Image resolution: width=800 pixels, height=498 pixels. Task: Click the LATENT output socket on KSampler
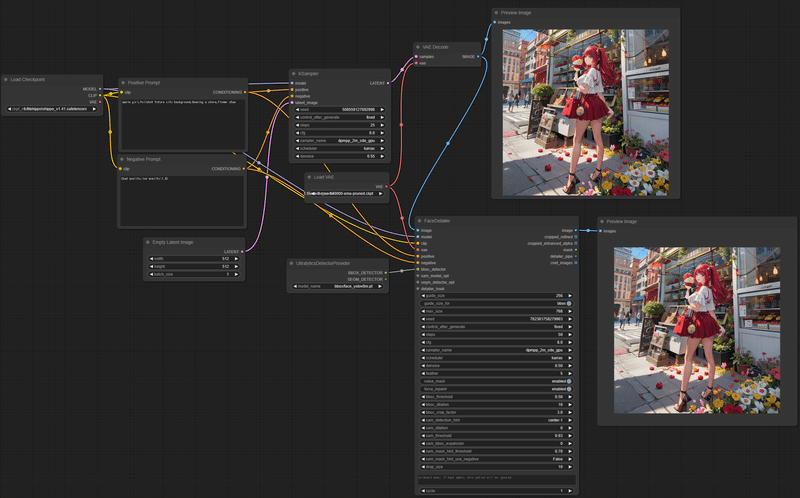point(388,83)
